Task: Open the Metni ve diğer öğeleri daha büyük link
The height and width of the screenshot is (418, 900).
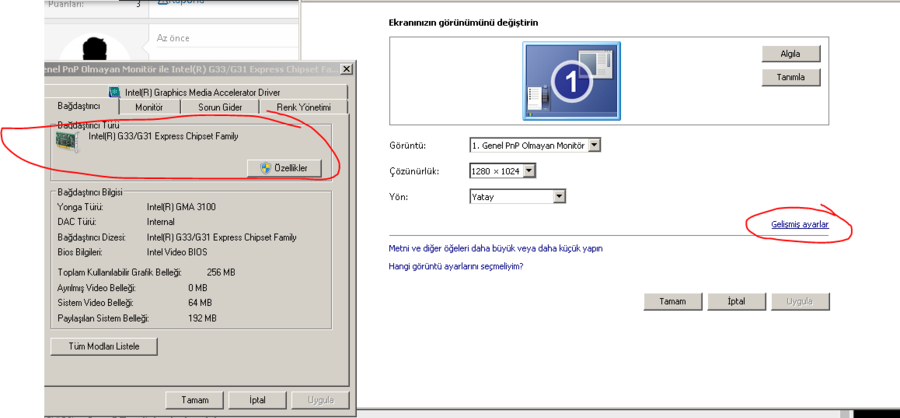Action: coord(496,249)
